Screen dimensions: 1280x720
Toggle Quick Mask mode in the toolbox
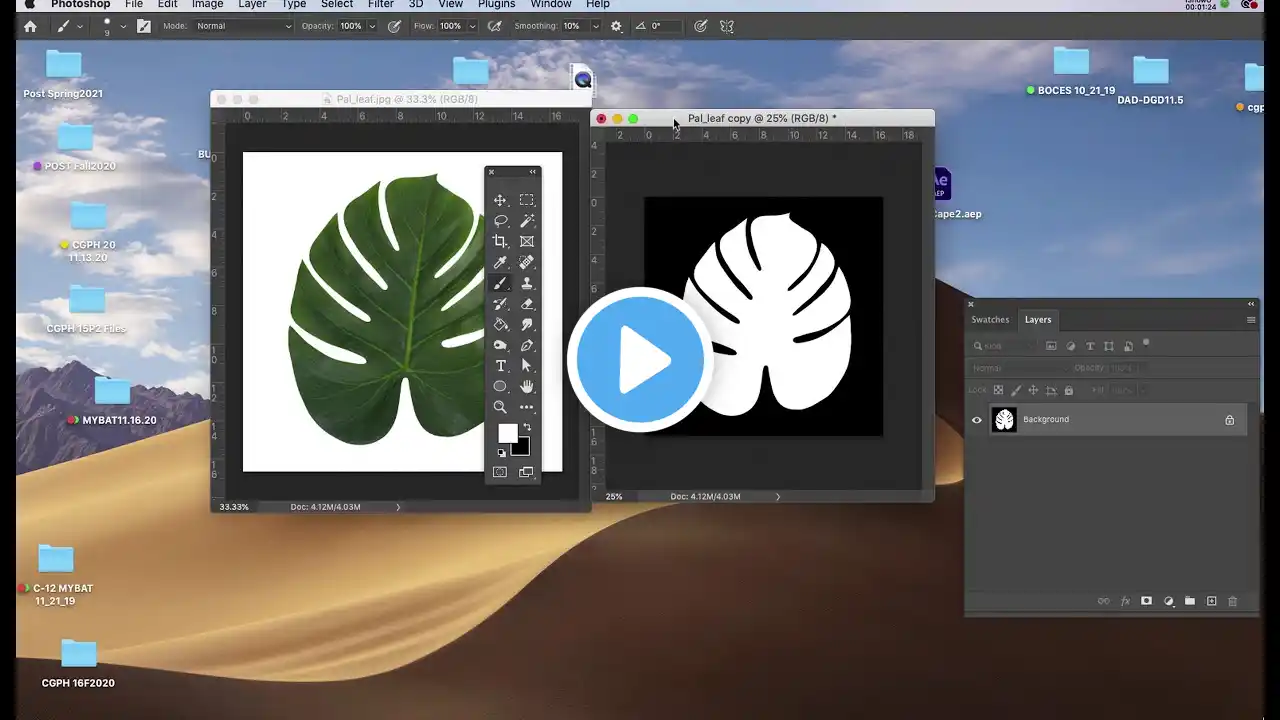click(x=500, y=472)
